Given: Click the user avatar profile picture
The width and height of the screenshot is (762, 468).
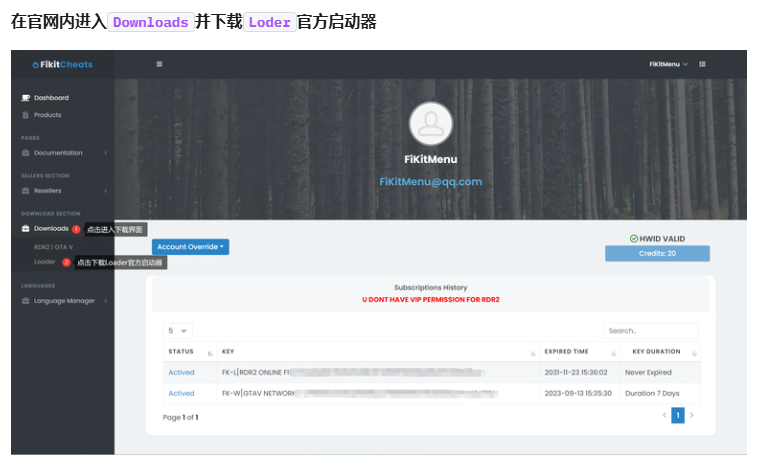Looking at the screenshot, I should coord(431,124).
